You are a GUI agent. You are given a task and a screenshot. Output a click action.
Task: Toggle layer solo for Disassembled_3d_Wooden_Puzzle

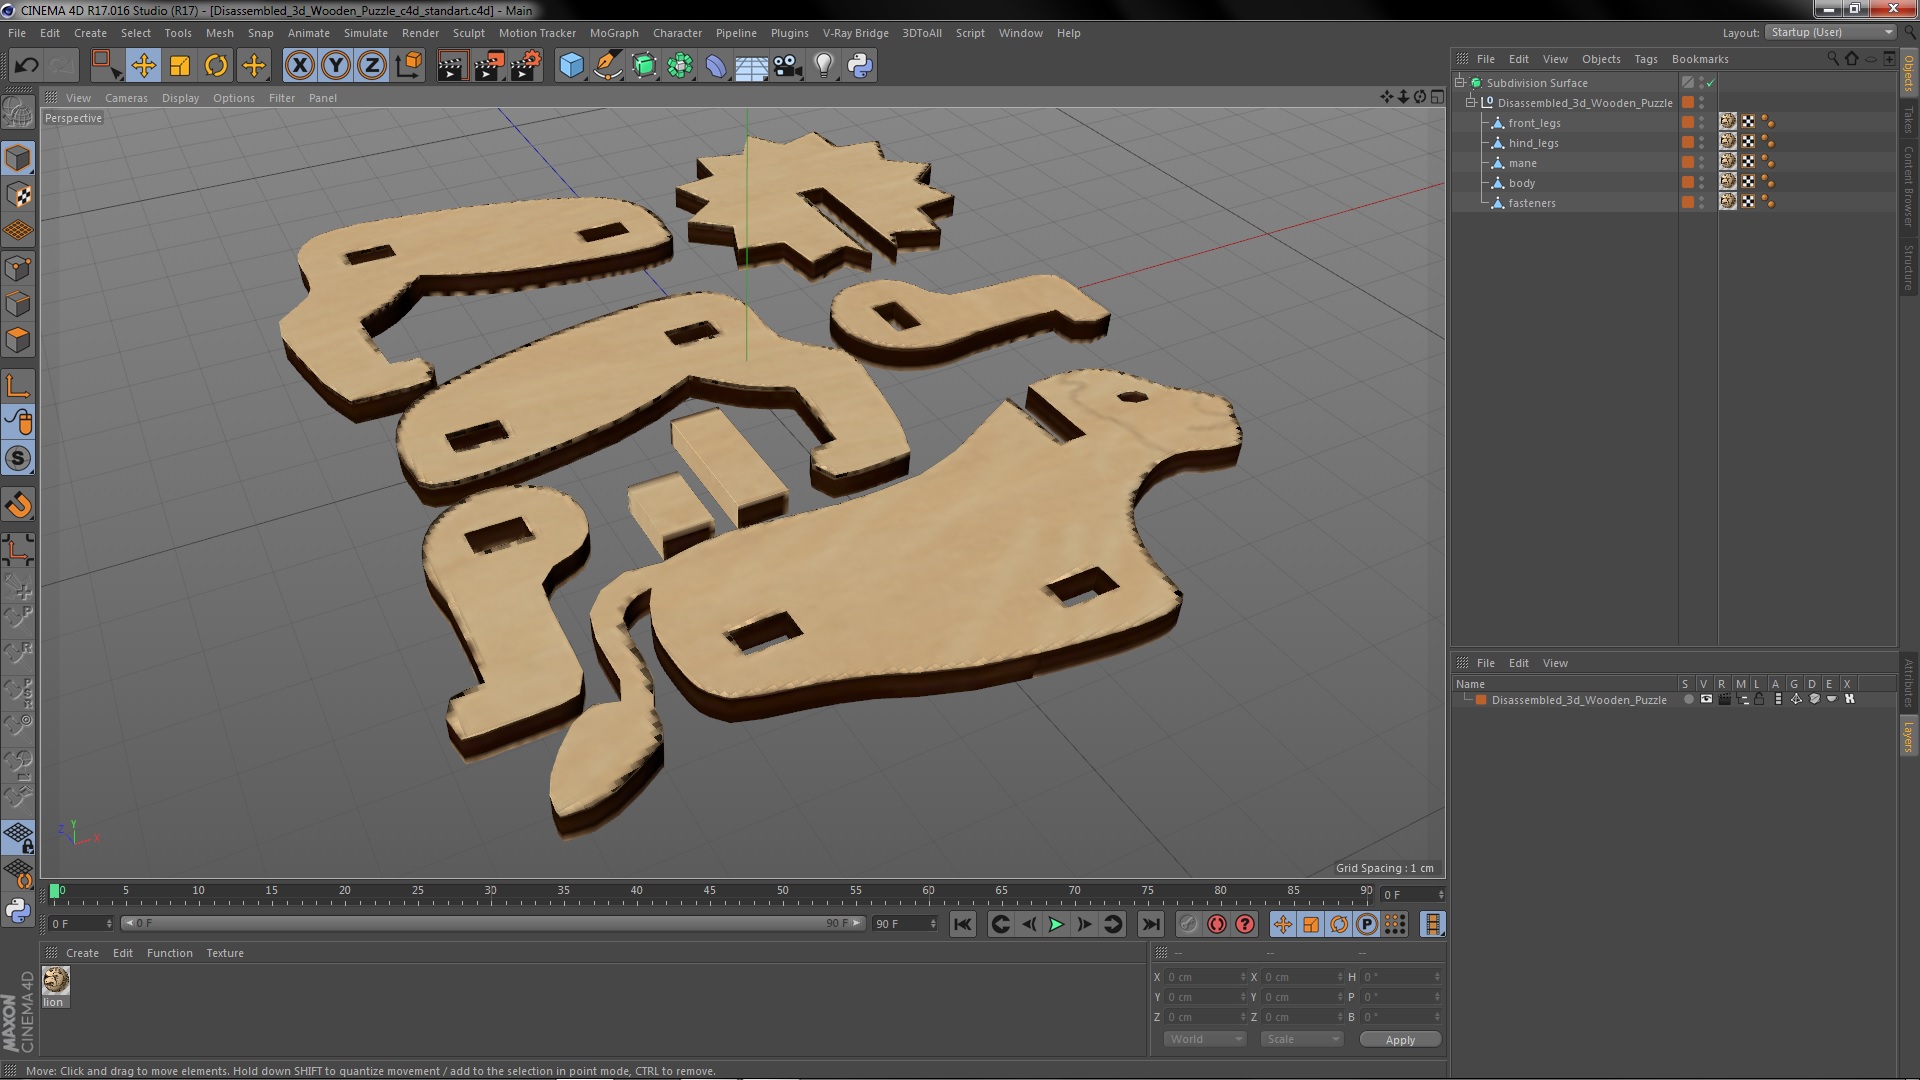1689,700
